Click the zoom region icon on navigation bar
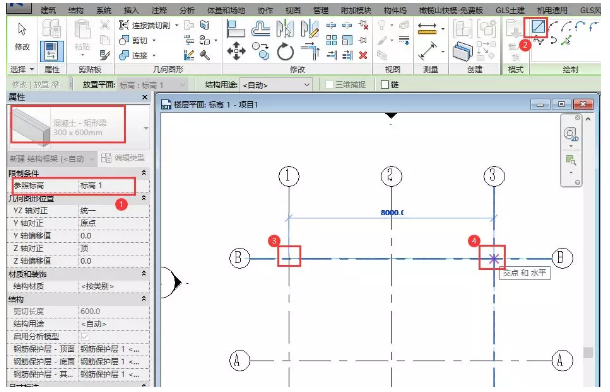Screen dimensions: 610x392 coord(571,160)
